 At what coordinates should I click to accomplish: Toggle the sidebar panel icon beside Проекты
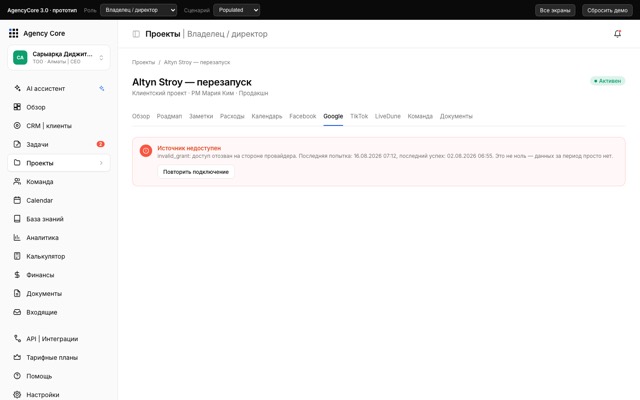(x=136, y=34)
